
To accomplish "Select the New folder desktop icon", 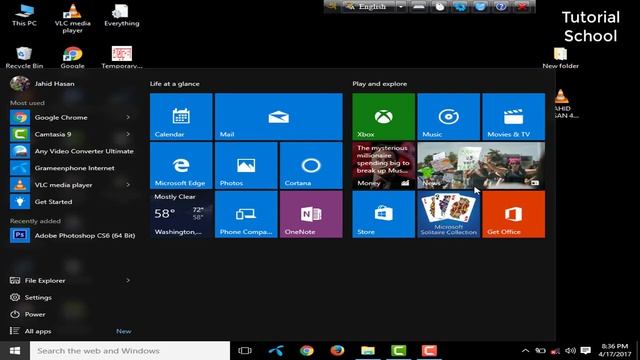I will point(560,58).
